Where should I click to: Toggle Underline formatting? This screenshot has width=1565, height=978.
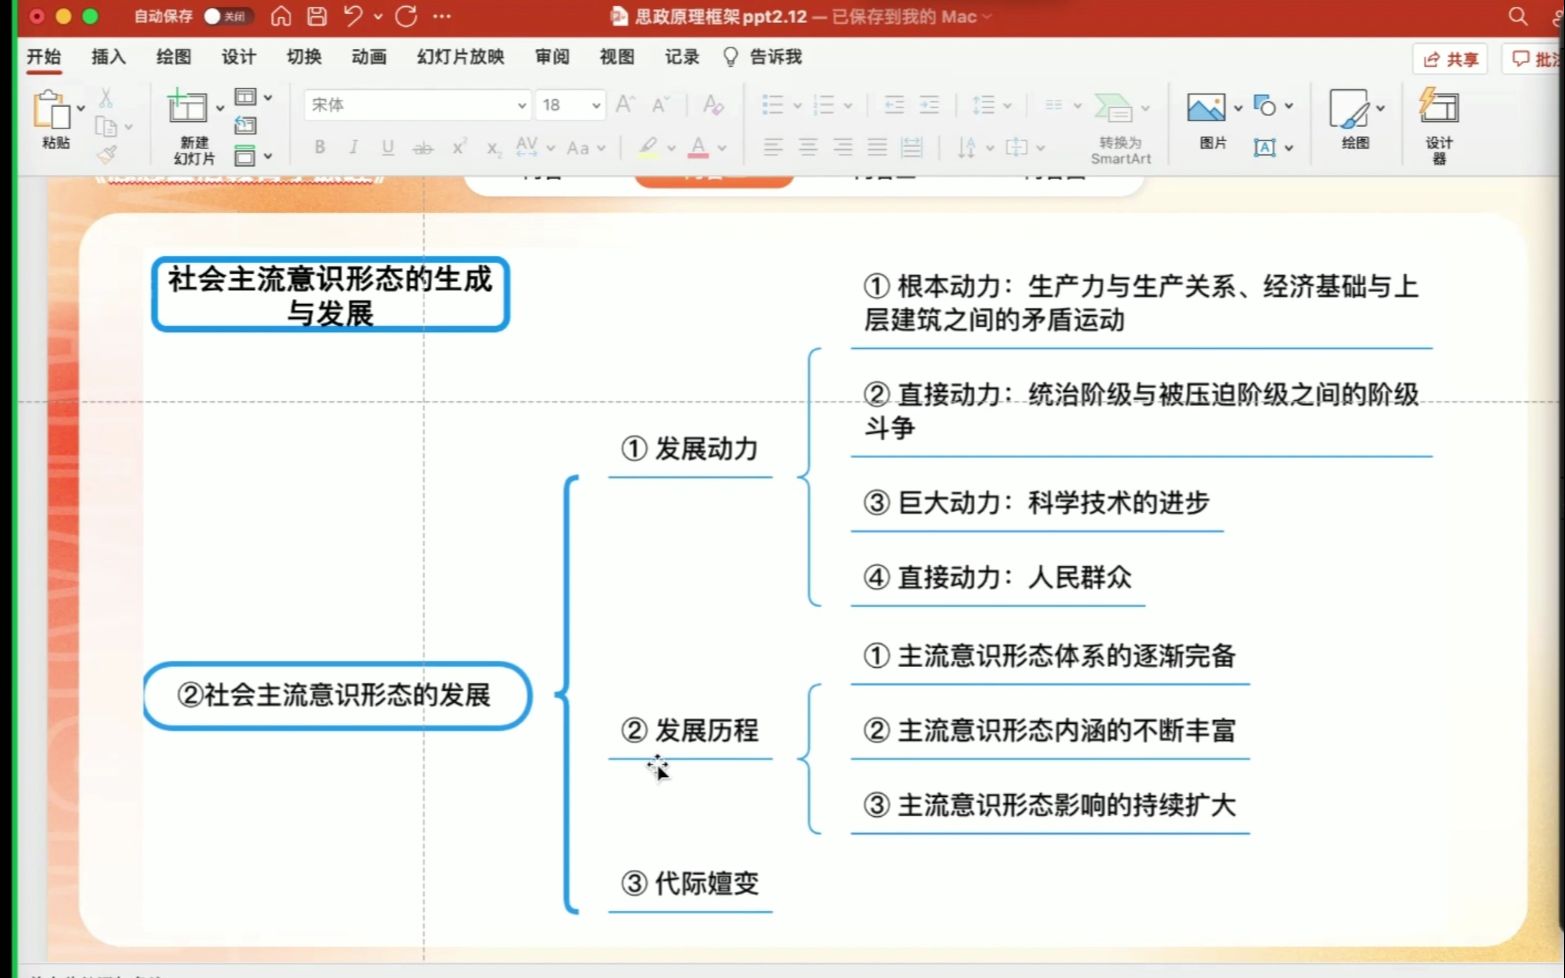(x=387, y=147)
